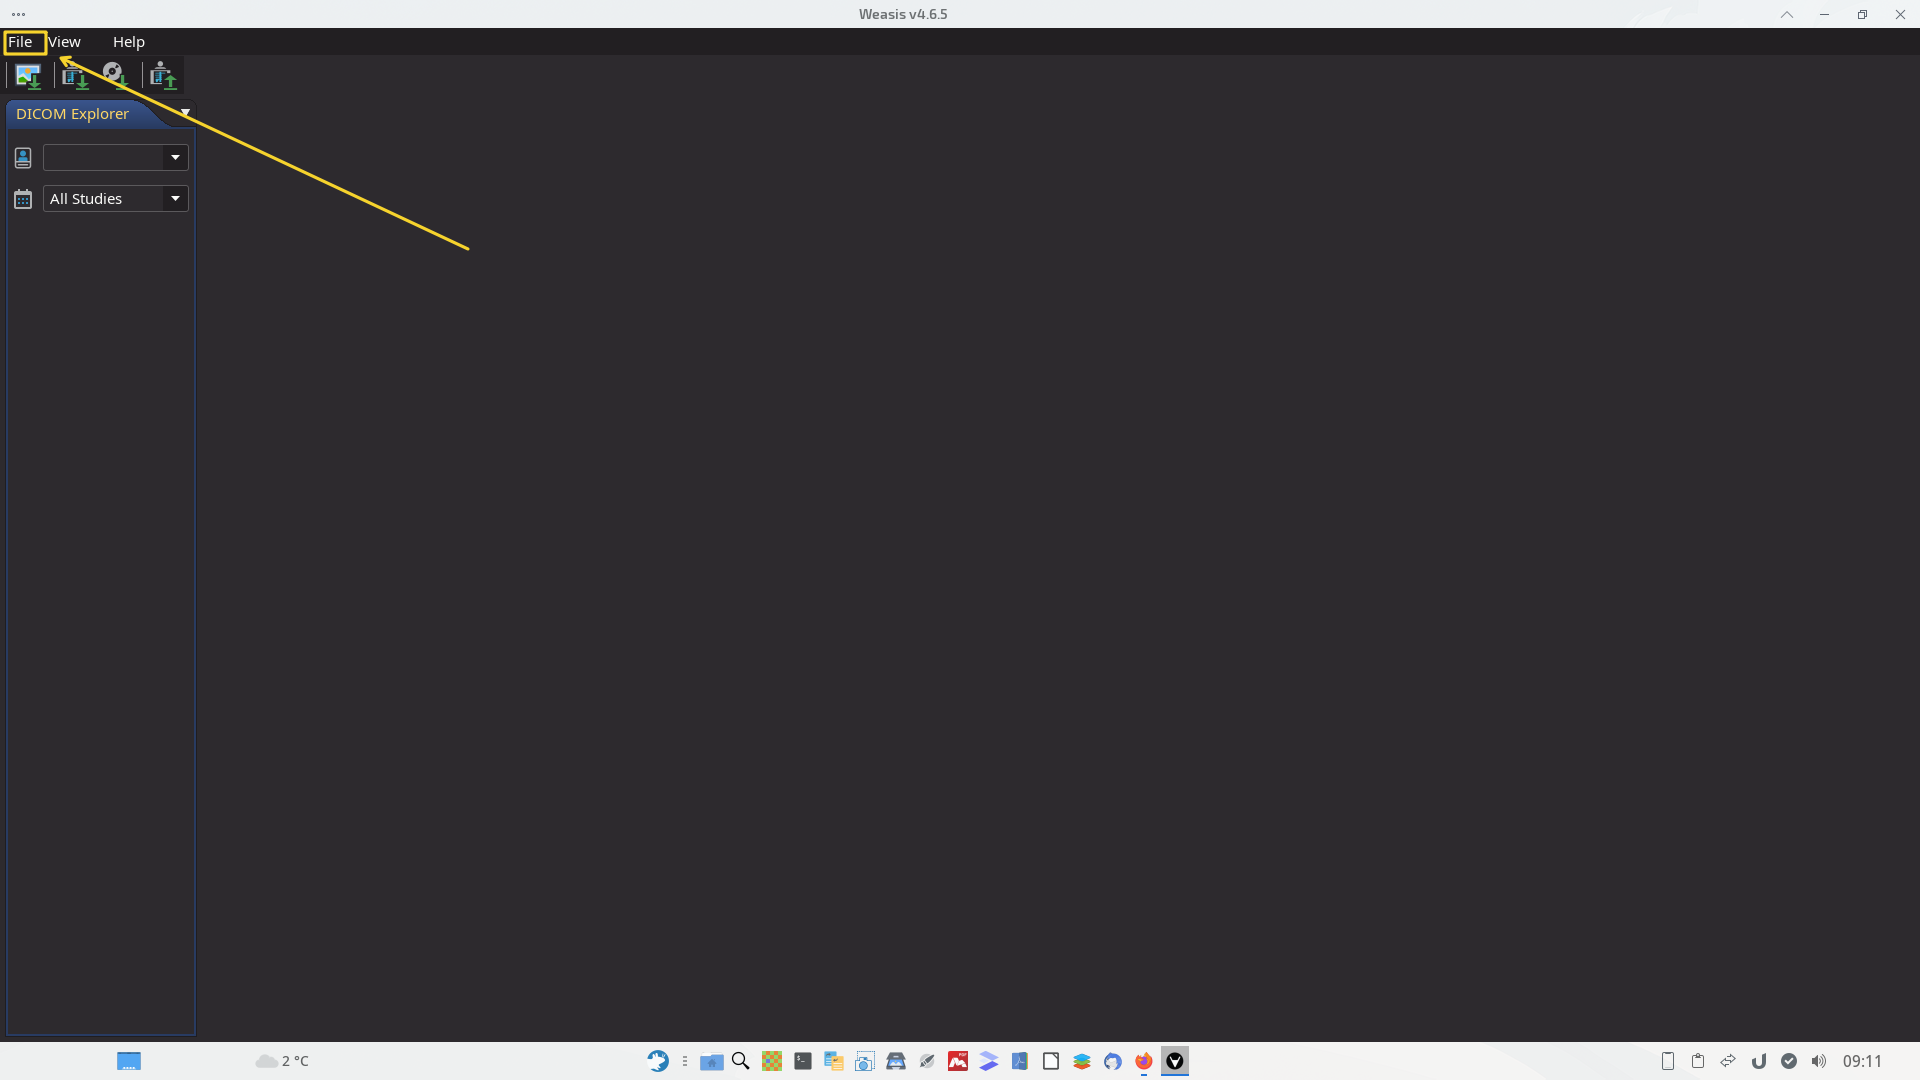Click the DICOM export toolbar icon
Viewport: 1920px width, 1080px height.
click(163, 76)
